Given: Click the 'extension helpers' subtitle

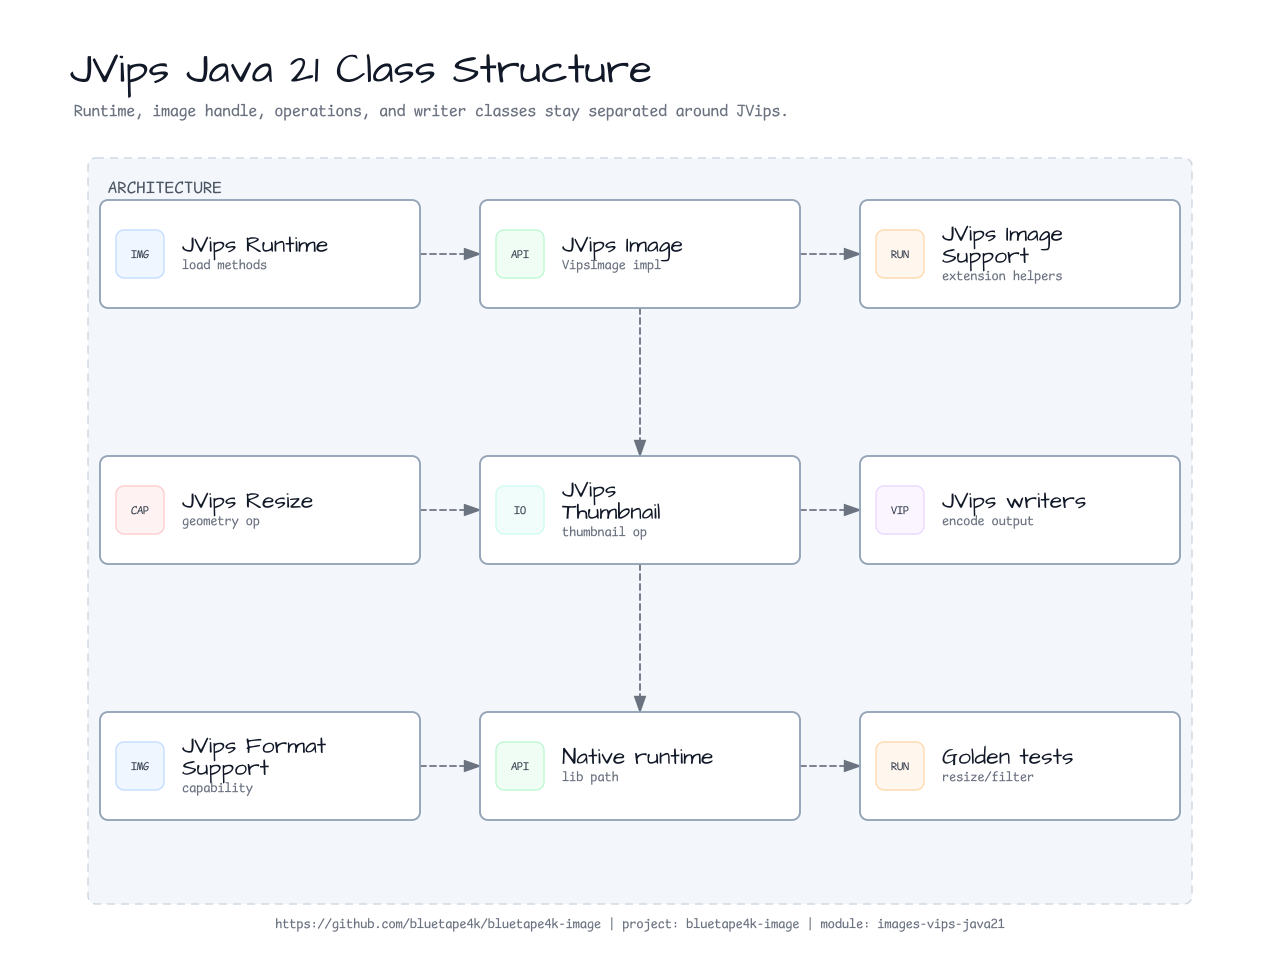Looking at the screenshot, I should tap(1002, 276).
